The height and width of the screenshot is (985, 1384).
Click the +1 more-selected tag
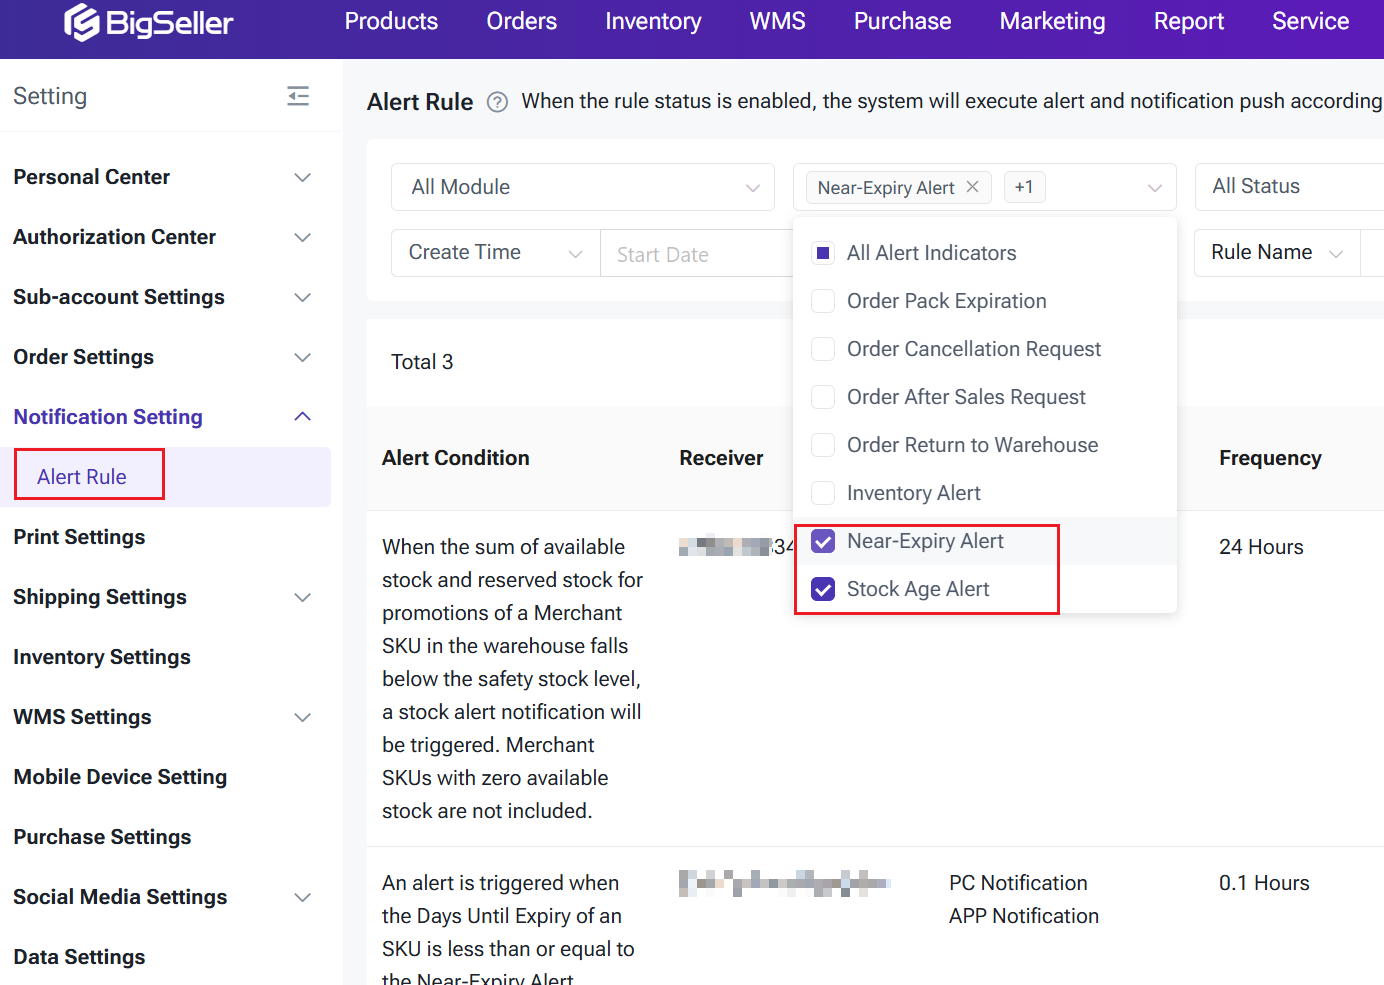point(1024,187)
